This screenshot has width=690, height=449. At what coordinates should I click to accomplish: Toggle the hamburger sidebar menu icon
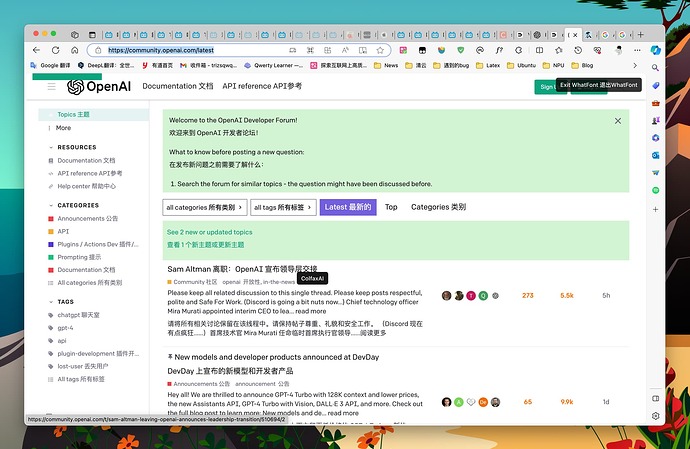pos(51,86)
